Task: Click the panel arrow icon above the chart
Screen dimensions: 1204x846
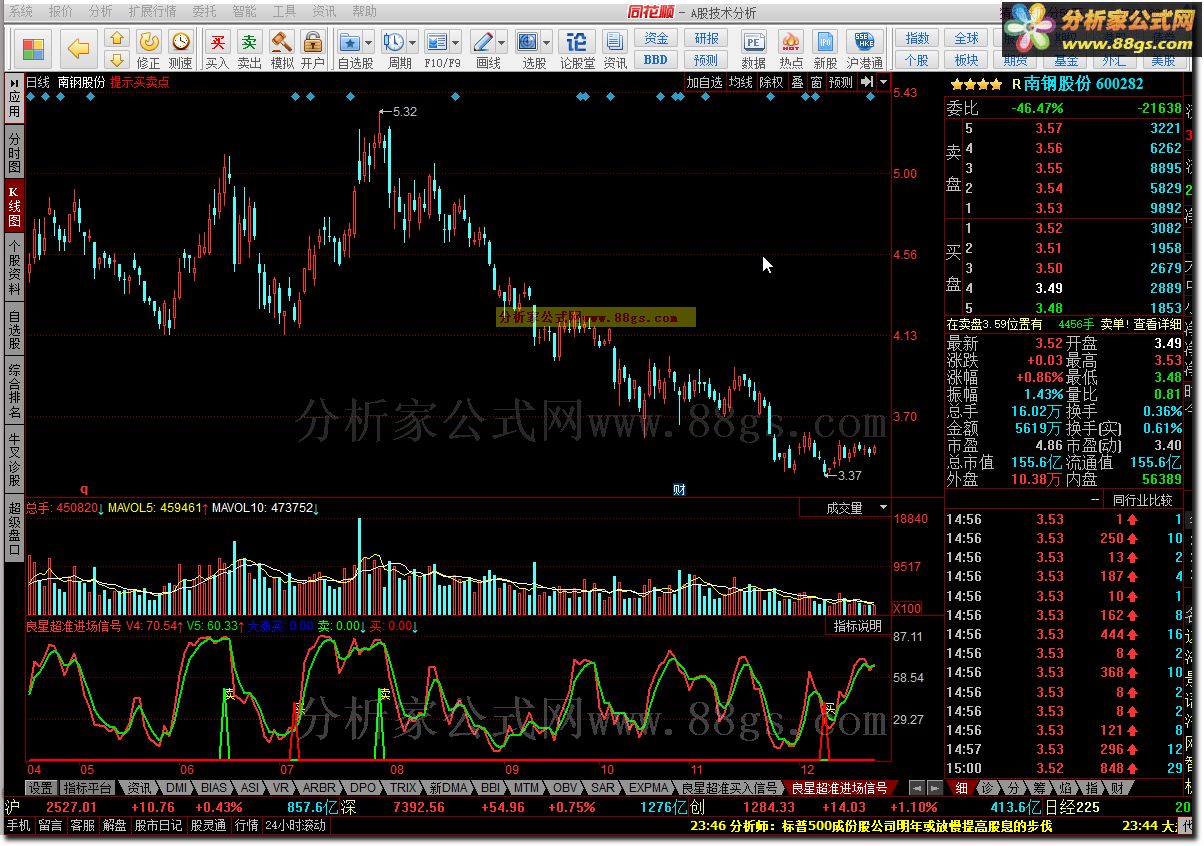Action: pyautogui.click(x=868, y=82)
